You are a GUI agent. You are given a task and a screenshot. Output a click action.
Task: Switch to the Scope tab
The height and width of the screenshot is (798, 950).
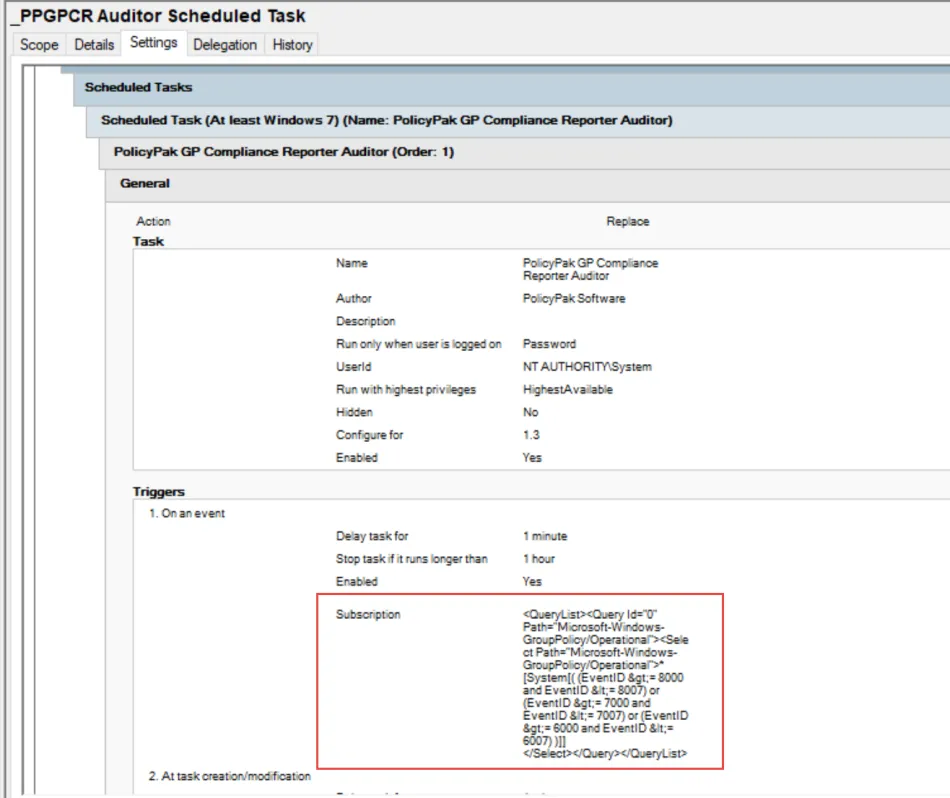pyautogui.click(x=39, y=45)
